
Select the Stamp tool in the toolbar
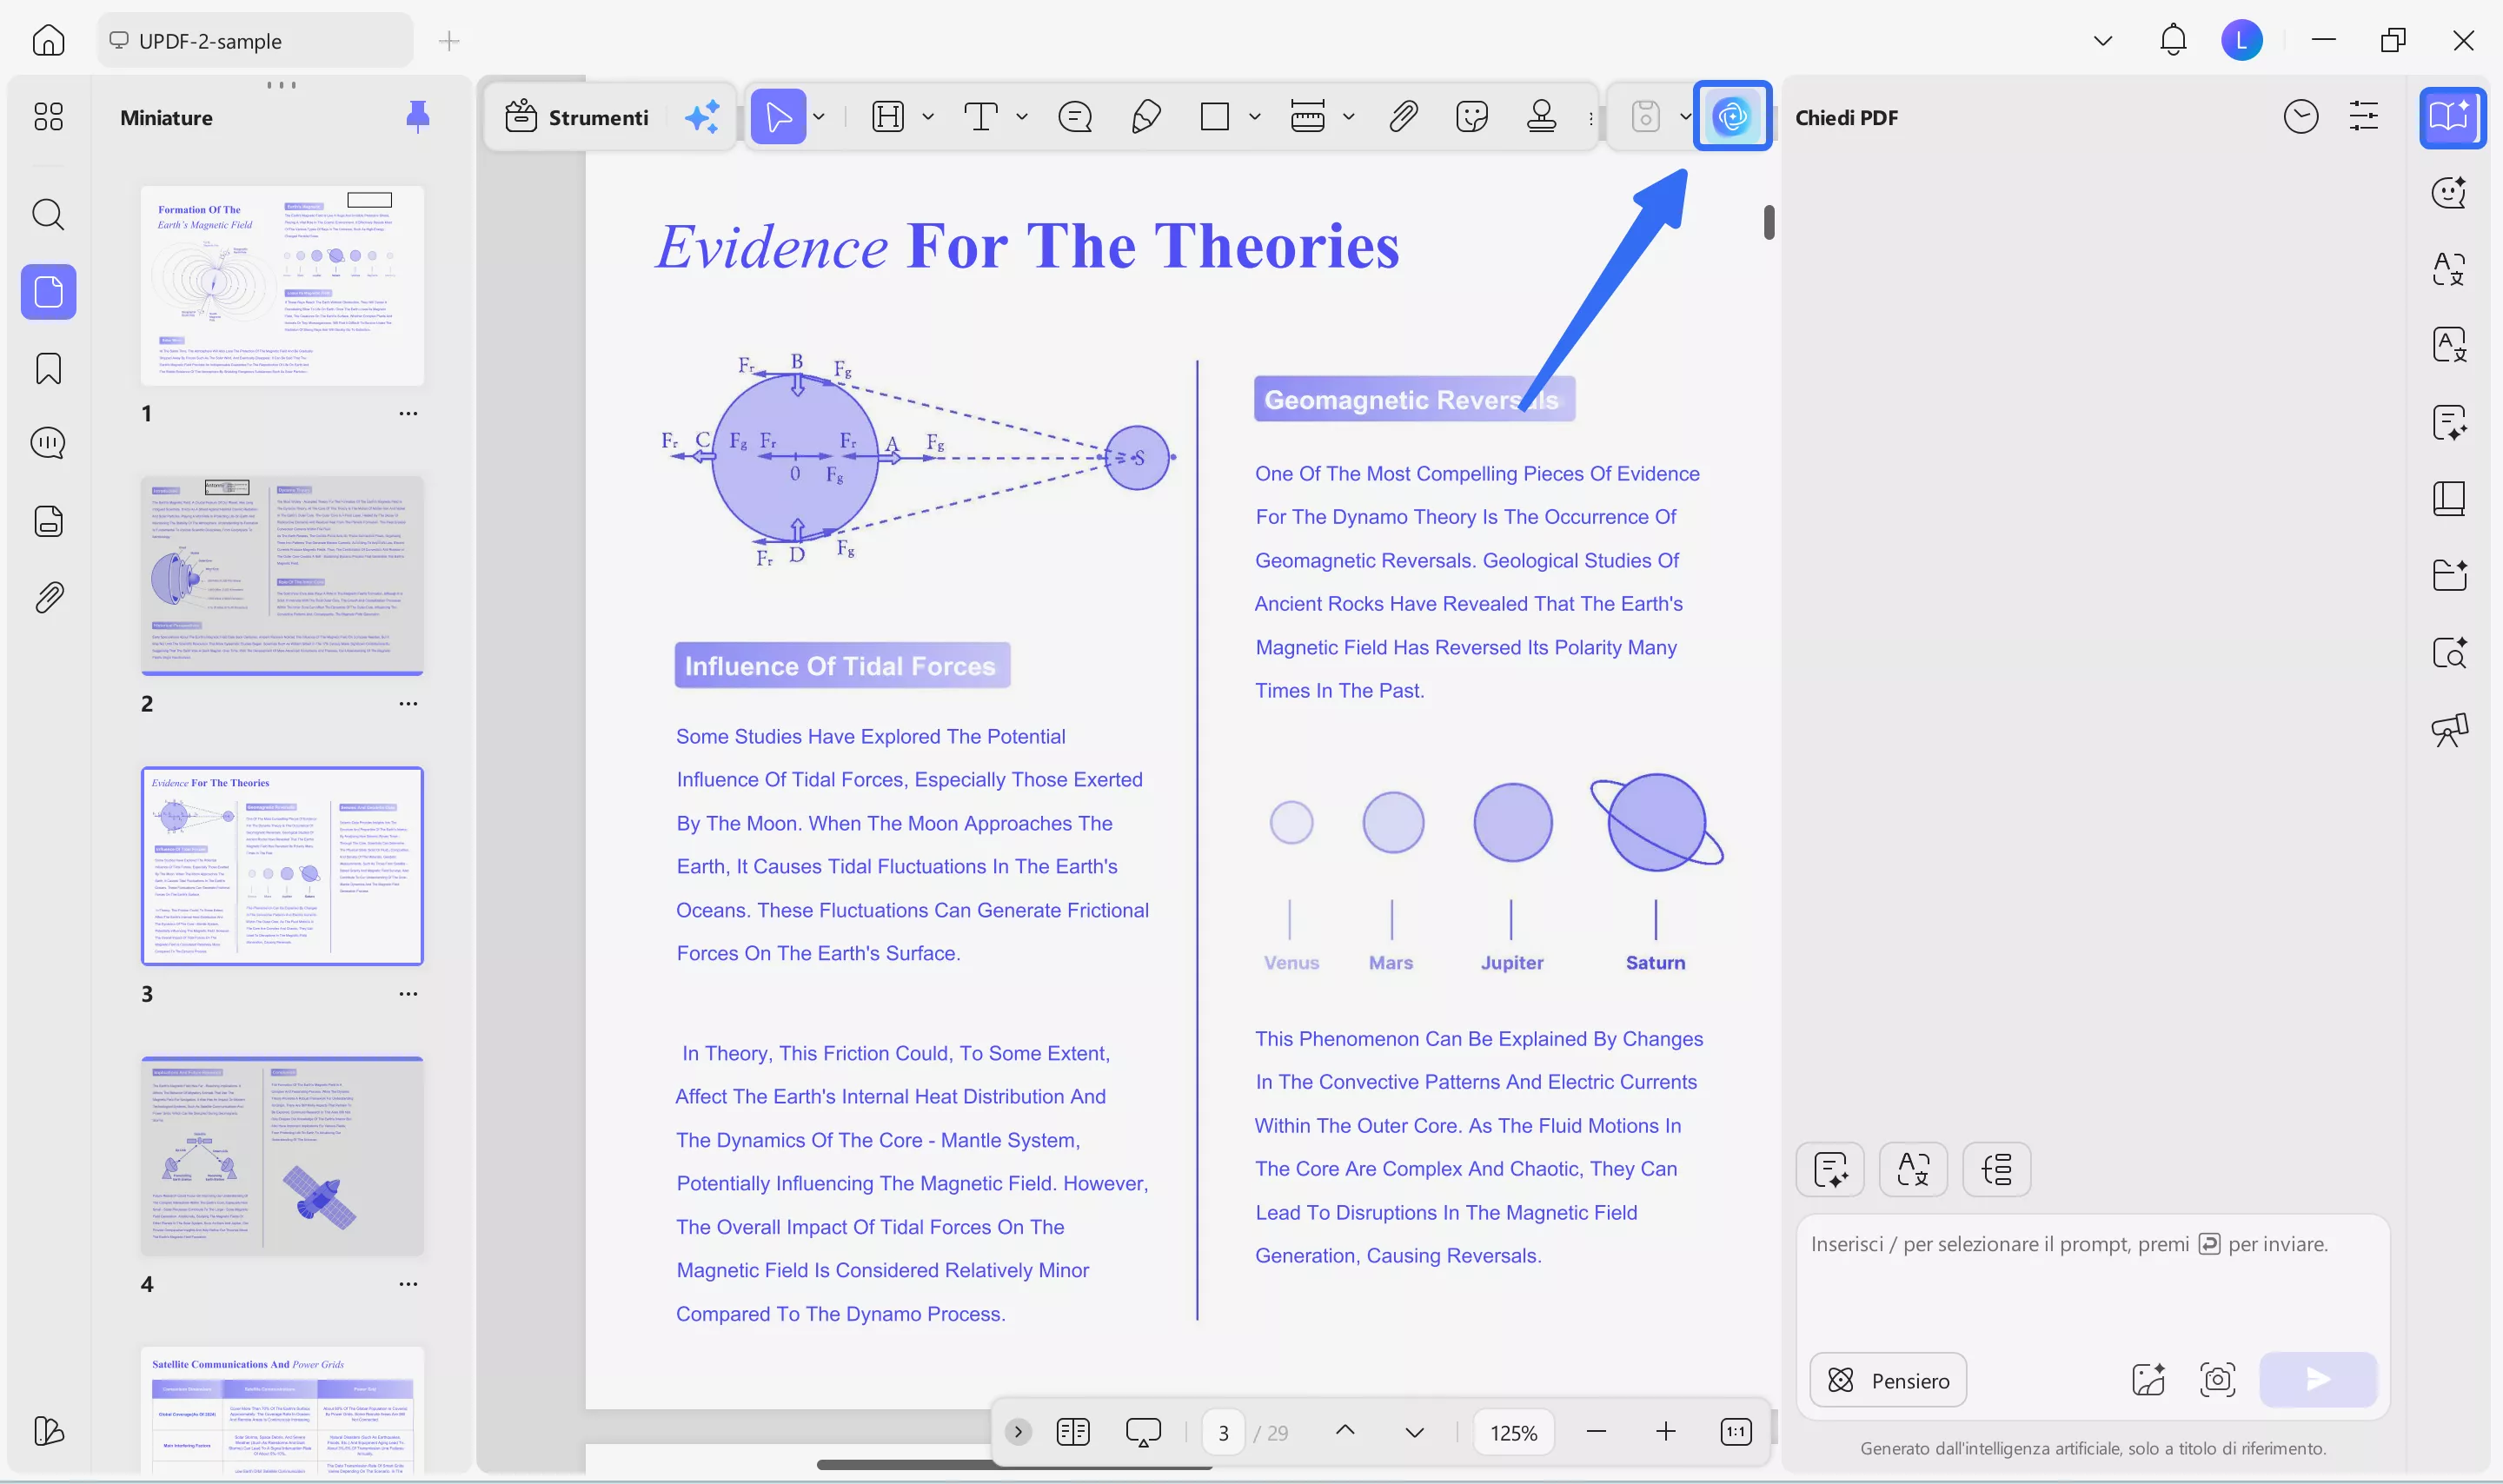(x=1540, y=116)
